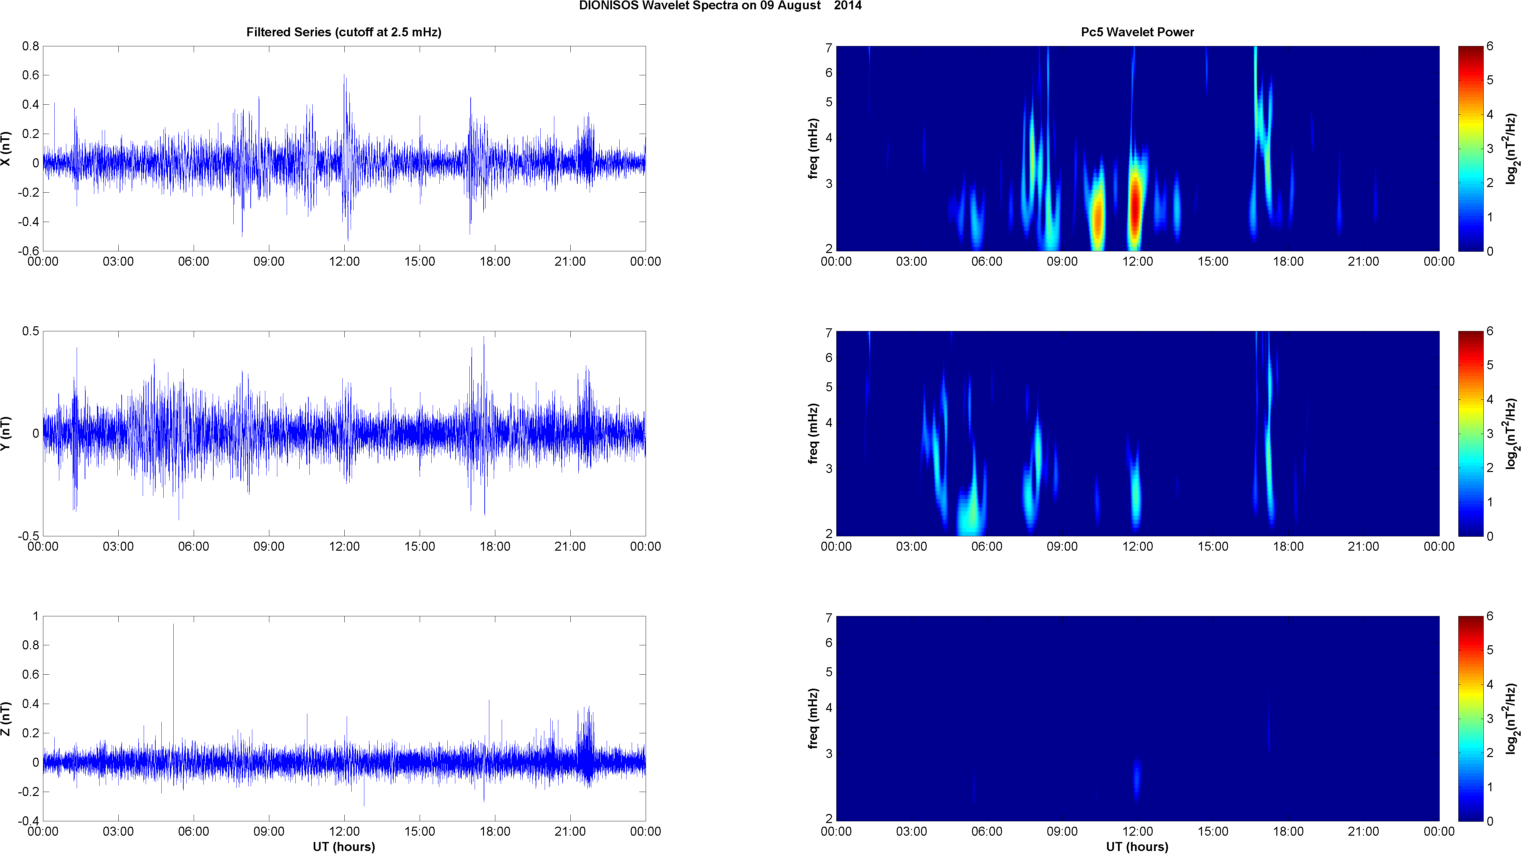Click the "21:00" tick under the Z filtered series
This screenshot has height=854, width=1521.
click(x=570, y=832)
